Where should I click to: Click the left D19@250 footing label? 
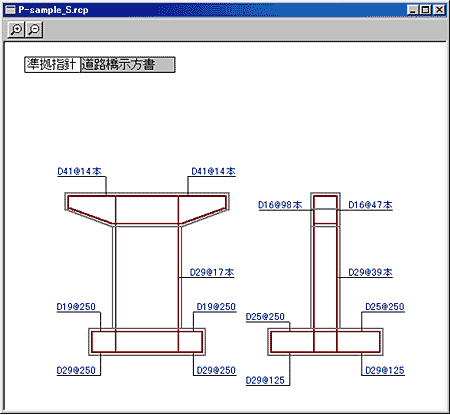(x=76, y=307)
